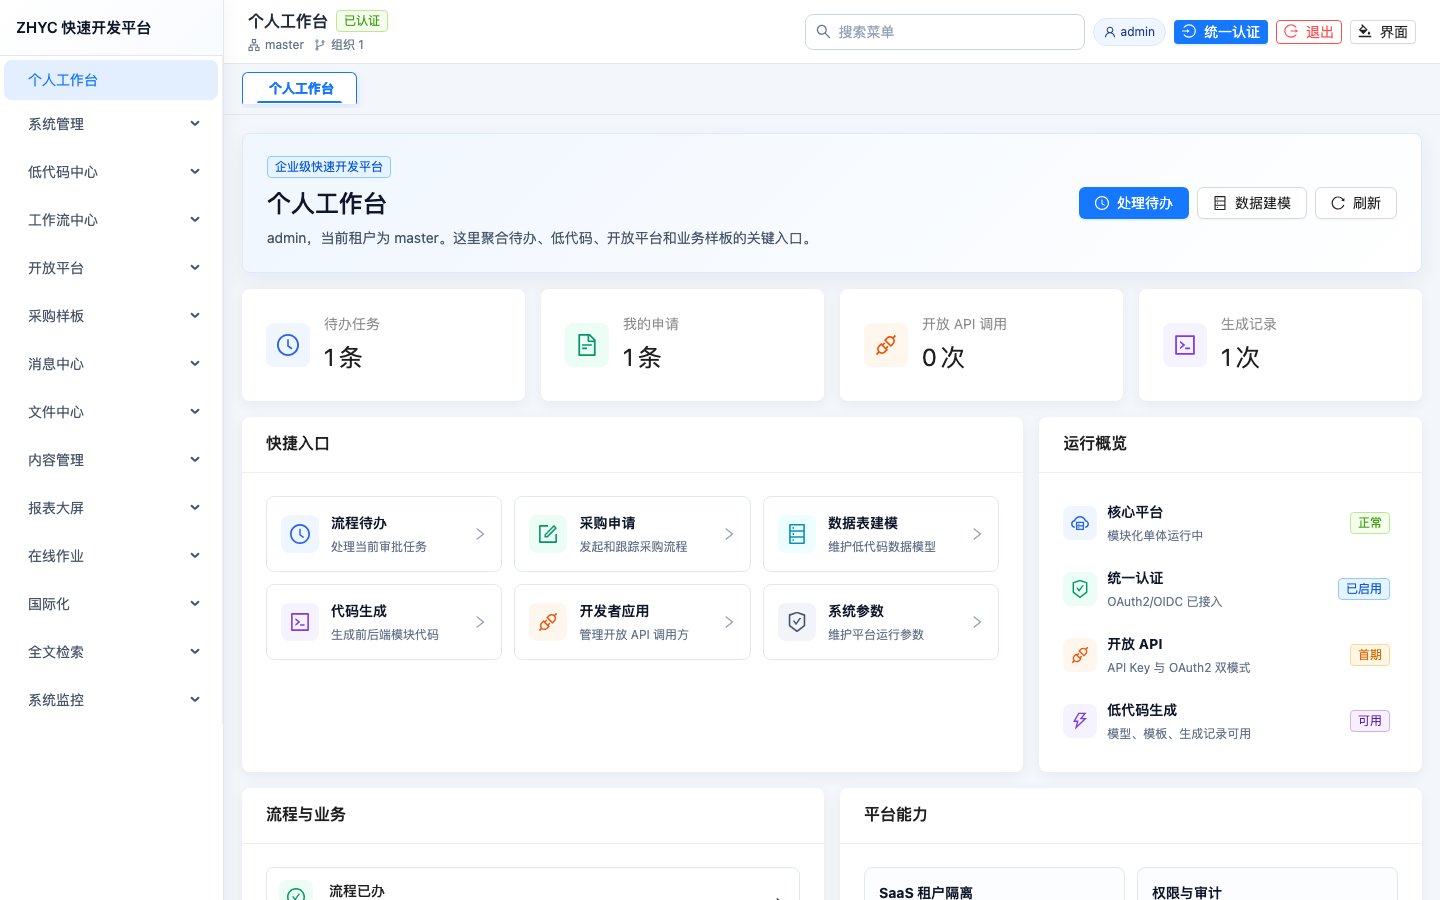The image size is (1440, 900).
Task: Click the terminal icon in 生成记录 card
Action: coord(1185,345)
